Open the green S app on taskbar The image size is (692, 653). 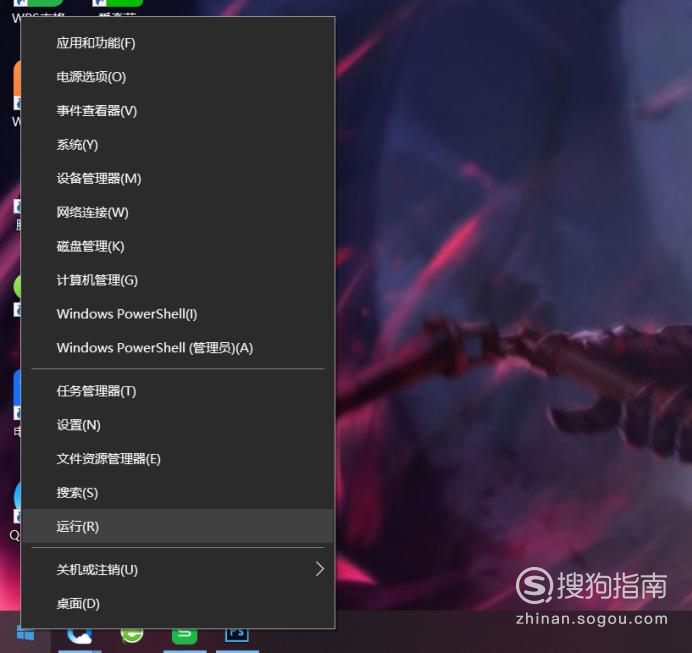[x=184, y=635]
